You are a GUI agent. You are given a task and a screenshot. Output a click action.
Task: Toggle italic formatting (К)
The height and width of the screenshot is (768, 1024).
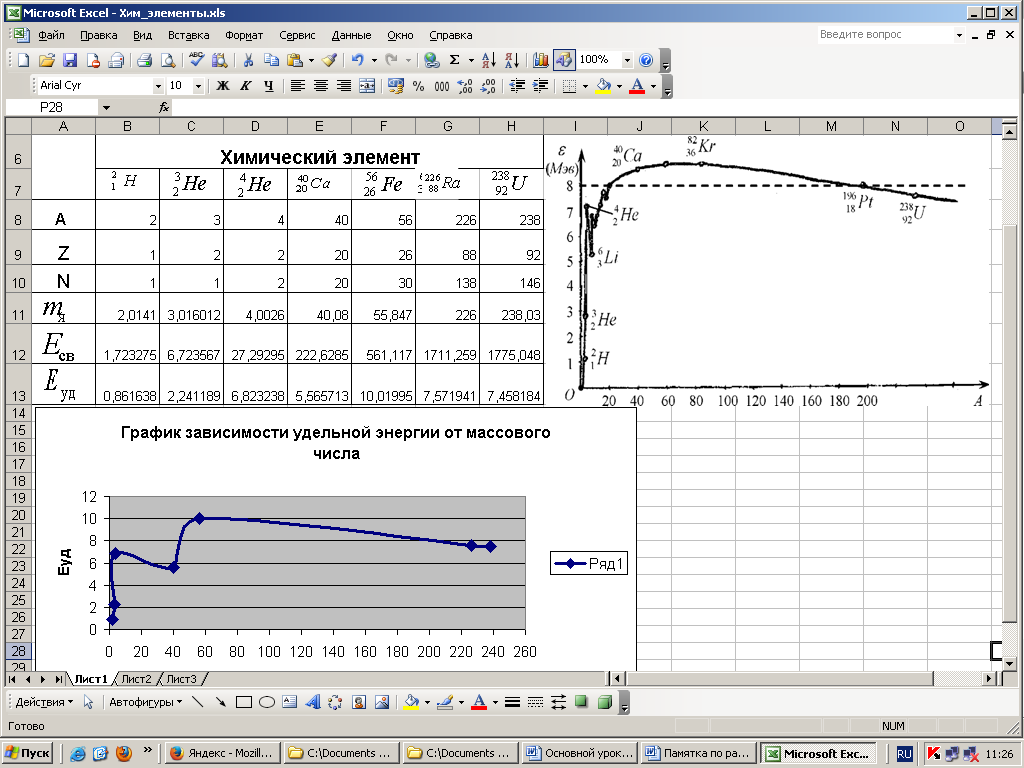[246, 86]
